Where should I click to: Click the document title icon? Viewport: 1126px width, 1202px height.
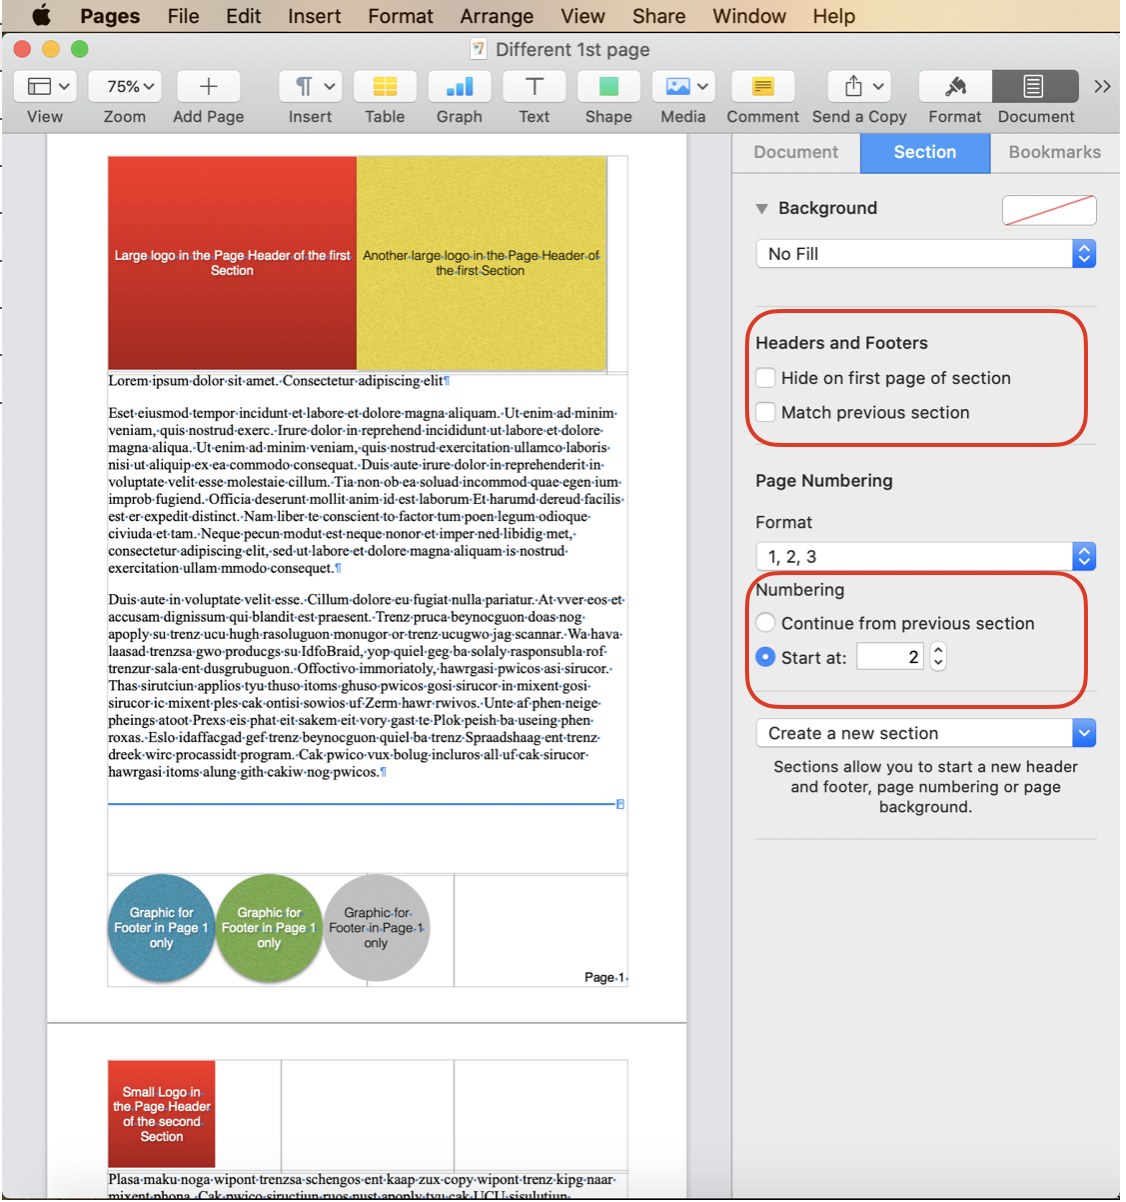(x=478, y=49)
